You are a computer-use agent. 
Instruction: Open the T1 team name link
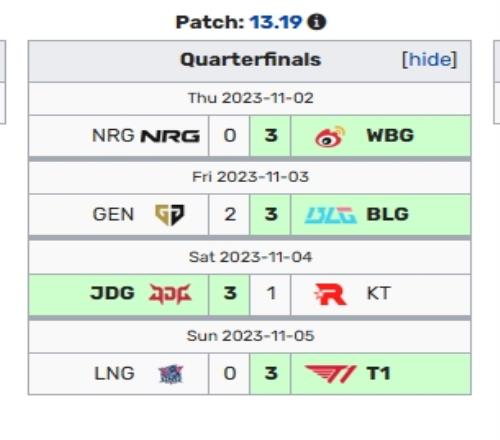[x=378, y=373]
